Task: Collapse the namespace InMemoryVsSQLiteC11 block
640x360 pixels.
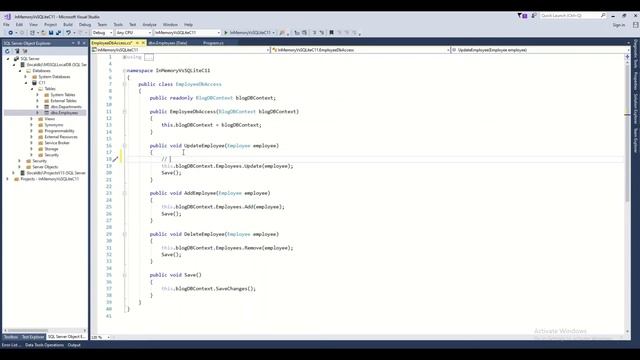Action: [x=124, y=71]
